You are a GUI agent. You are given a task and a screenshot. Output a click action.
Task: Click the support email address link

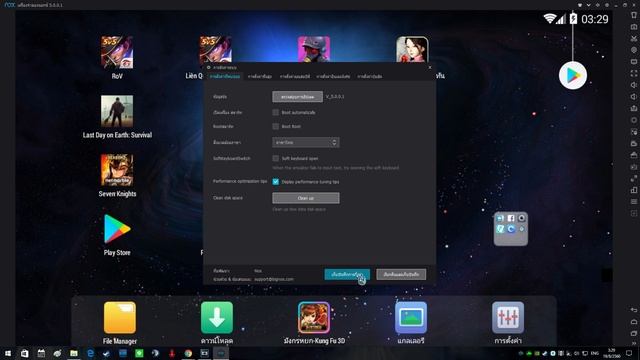[274, 279]
